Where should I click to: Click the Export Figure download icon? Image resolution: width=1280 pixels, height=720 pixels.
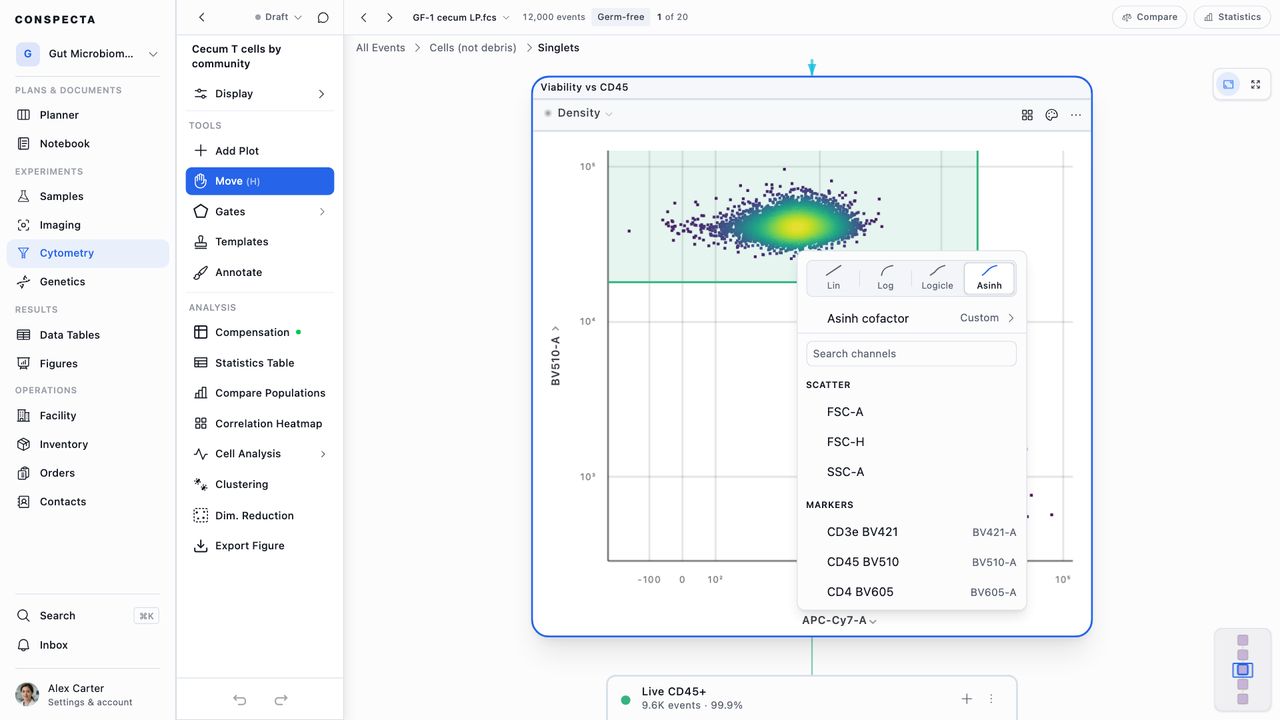click(201, 546)
